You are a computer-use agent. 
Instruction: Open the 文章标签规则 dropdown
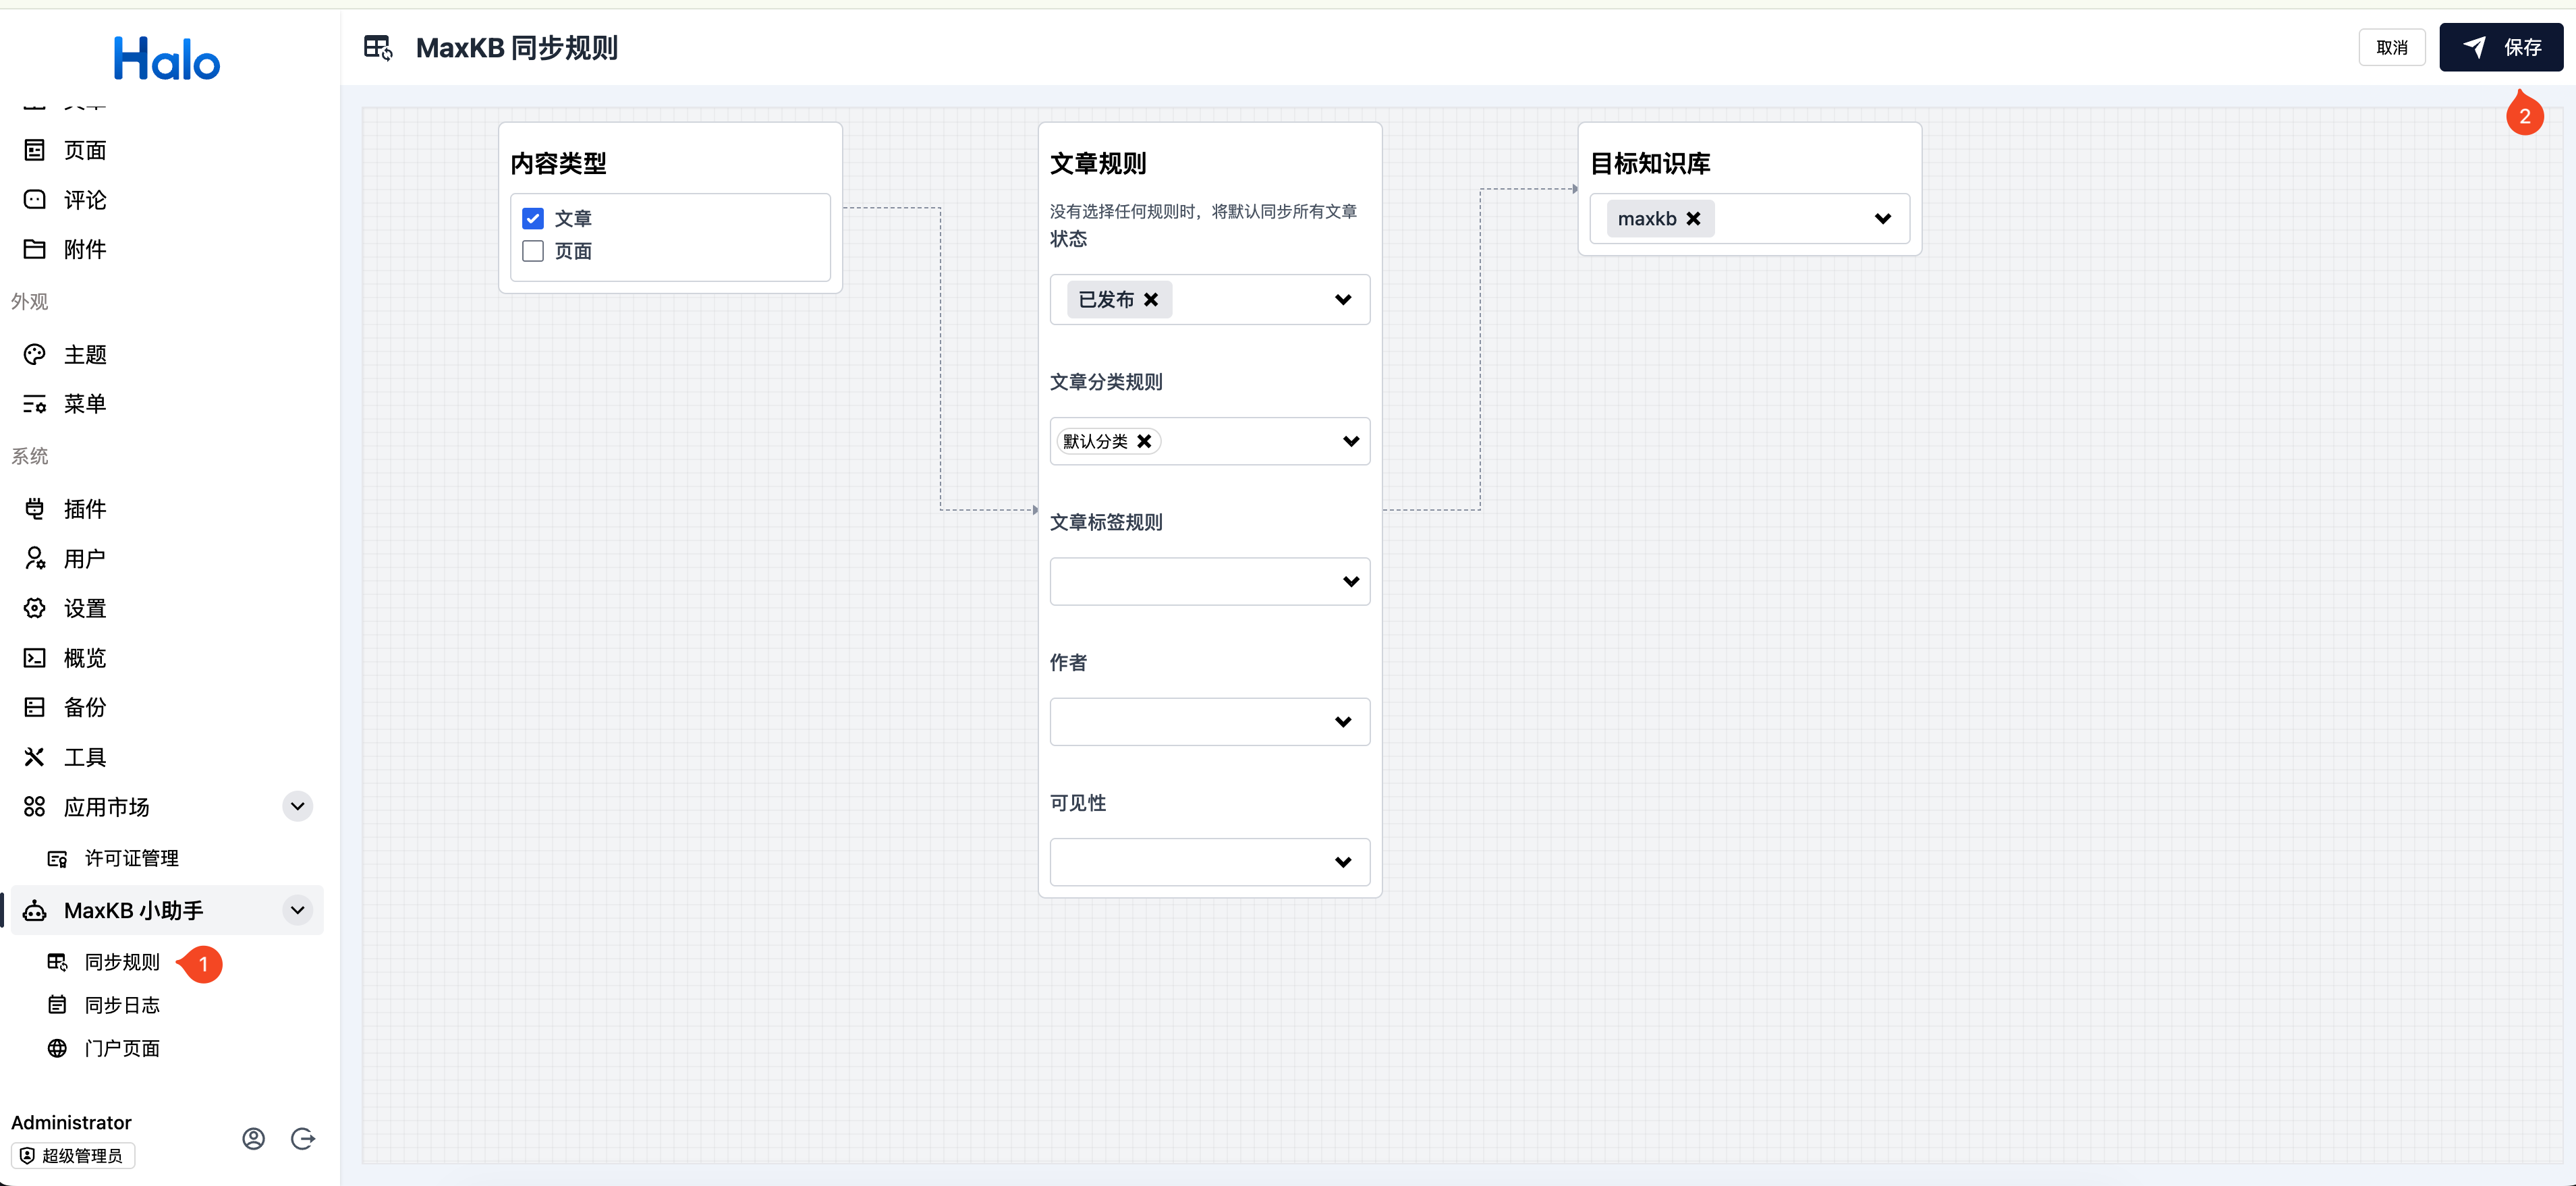(1350, 581)
